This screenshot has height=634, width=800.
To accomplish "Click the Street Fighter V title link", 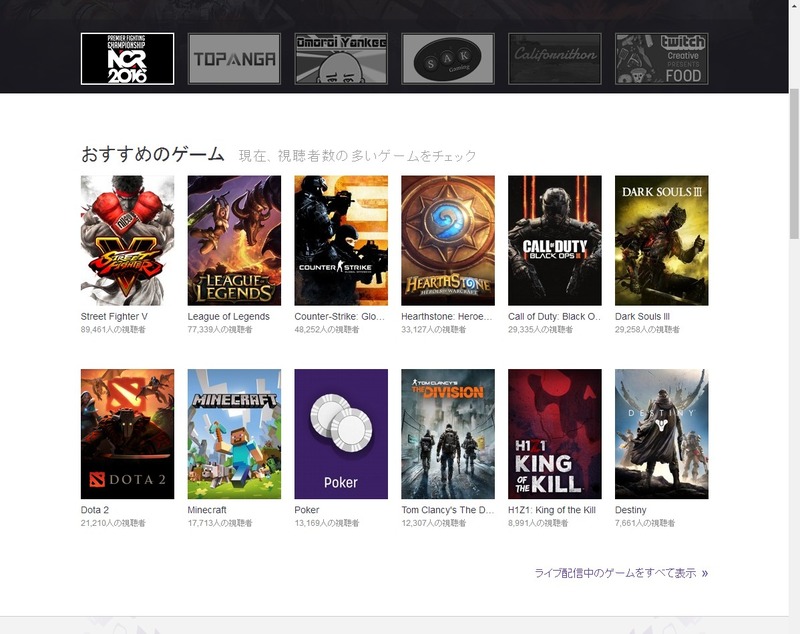I will (114, 316).
